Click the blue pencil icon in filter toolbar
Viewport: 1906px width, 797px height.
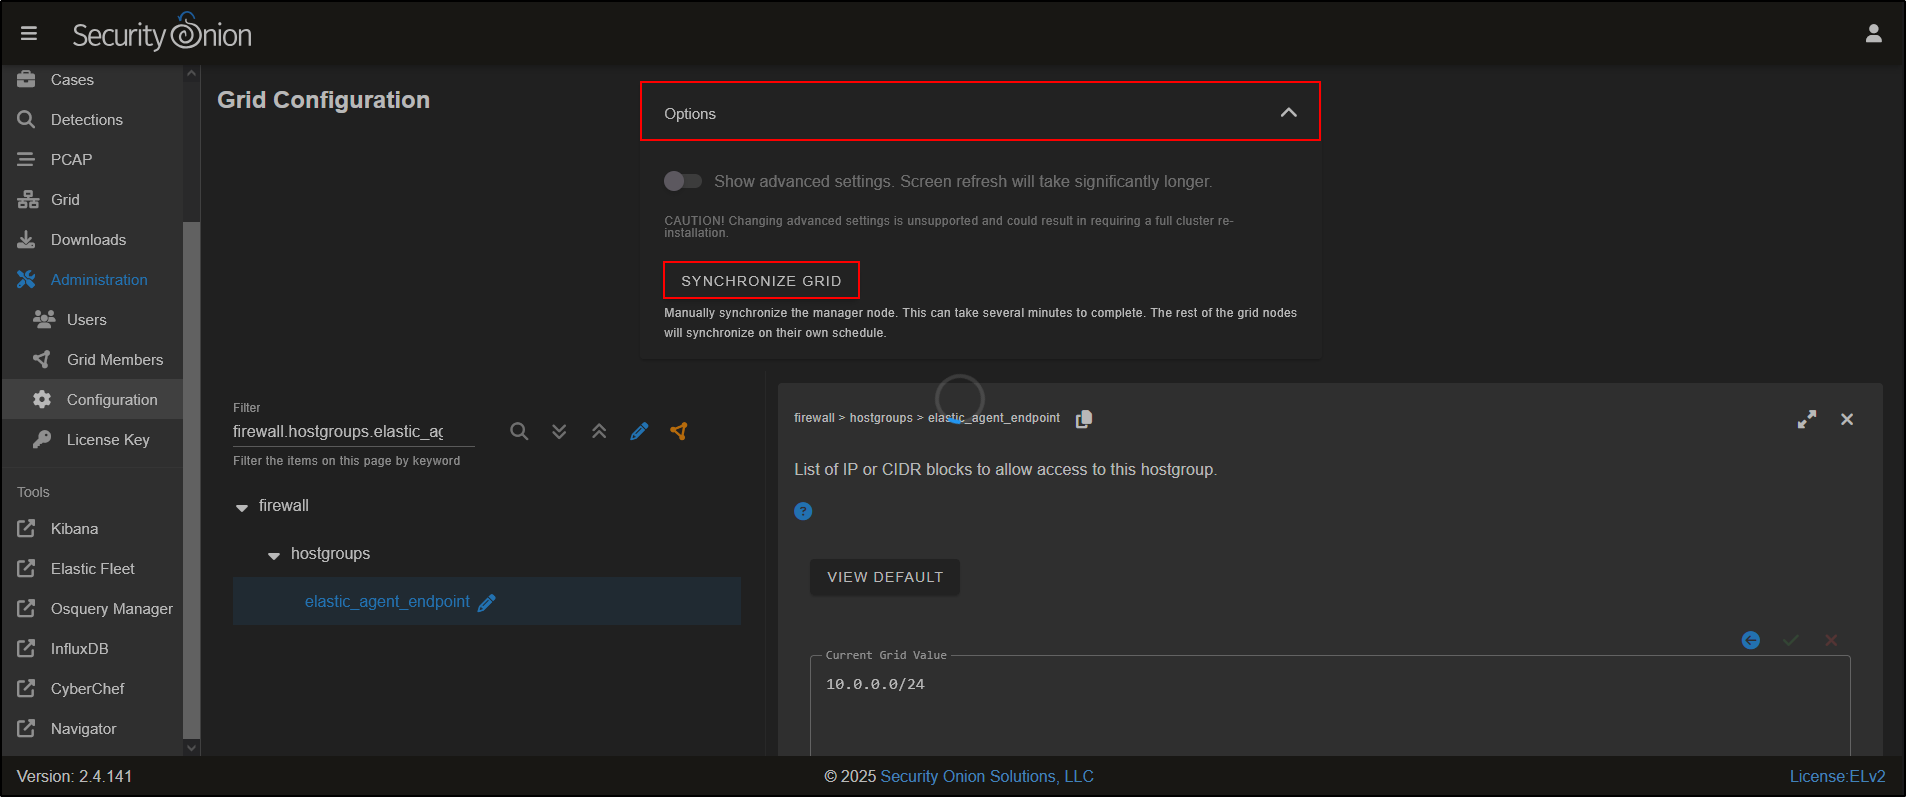point(639,431)
